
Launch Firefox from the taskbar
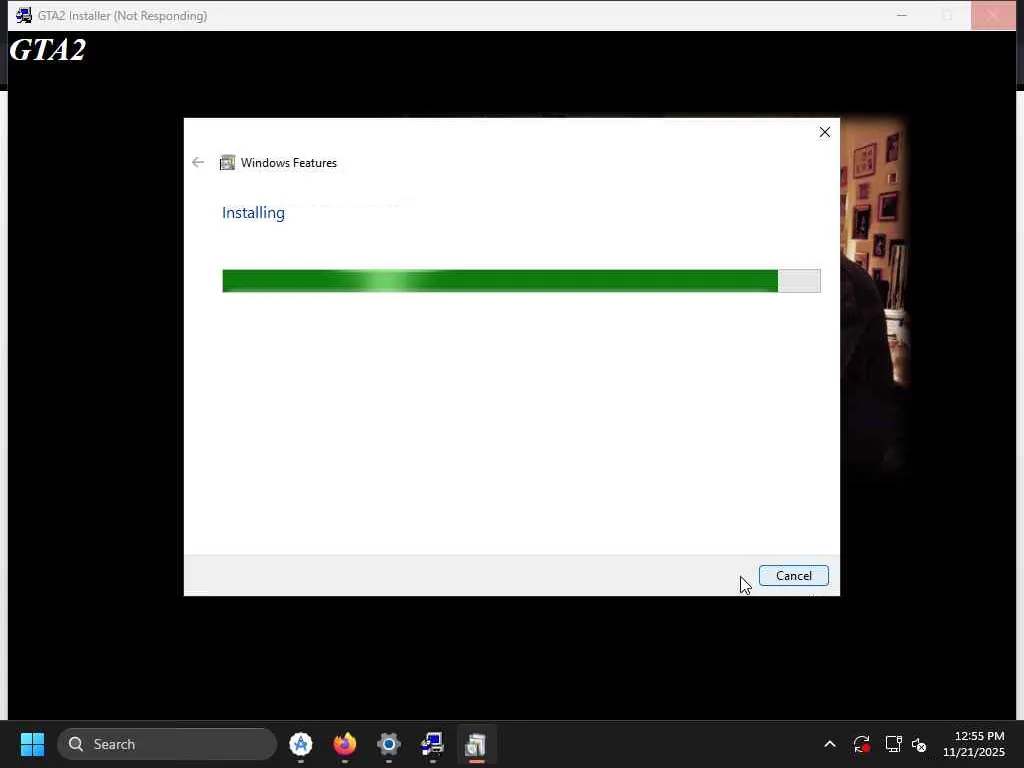[x=345, y=744]
